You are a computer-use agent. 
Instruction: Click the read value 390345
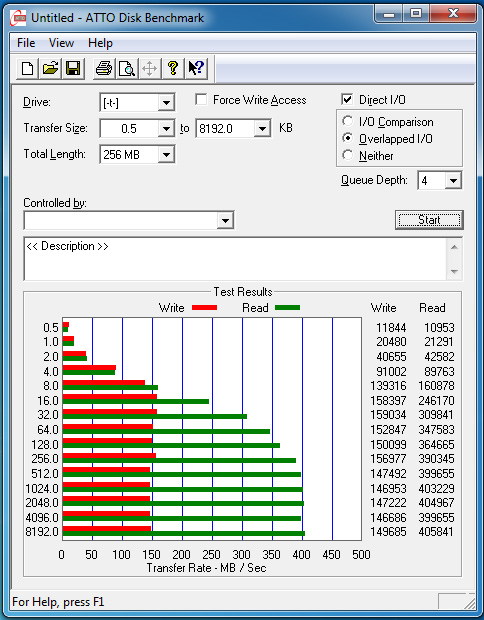click(437, 459)
